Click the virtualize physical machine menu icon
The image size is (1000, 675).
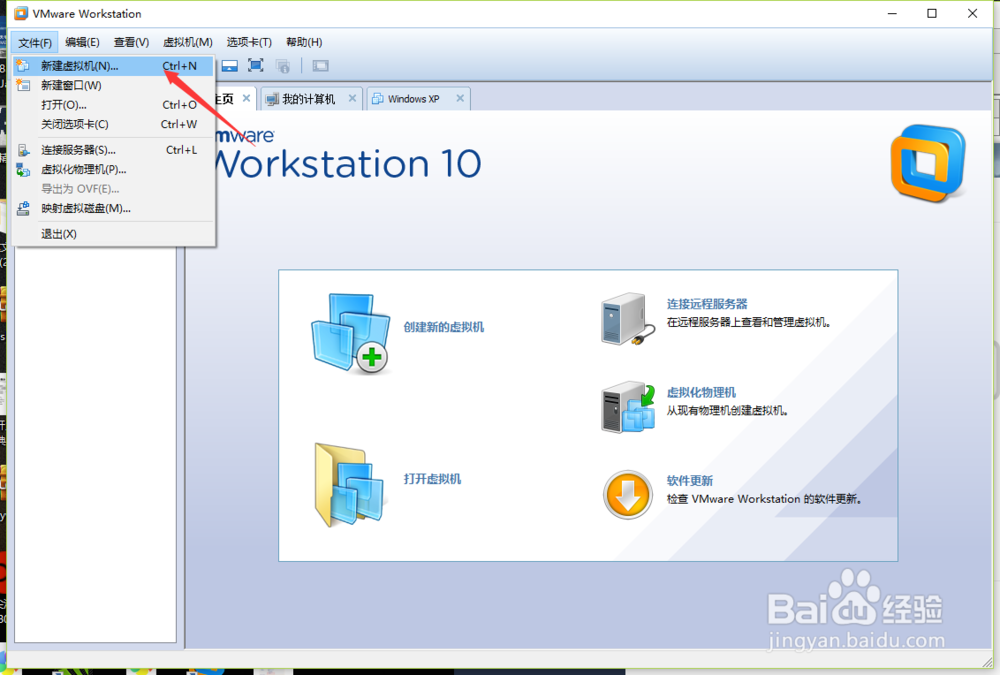(x=23, y=170)
